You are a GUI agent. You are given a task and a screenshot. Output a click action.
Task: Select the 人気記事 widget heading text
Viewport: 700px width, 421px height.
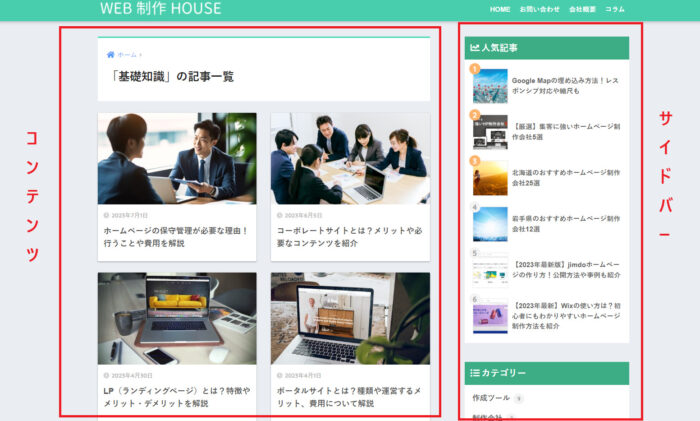pos(500,47)
